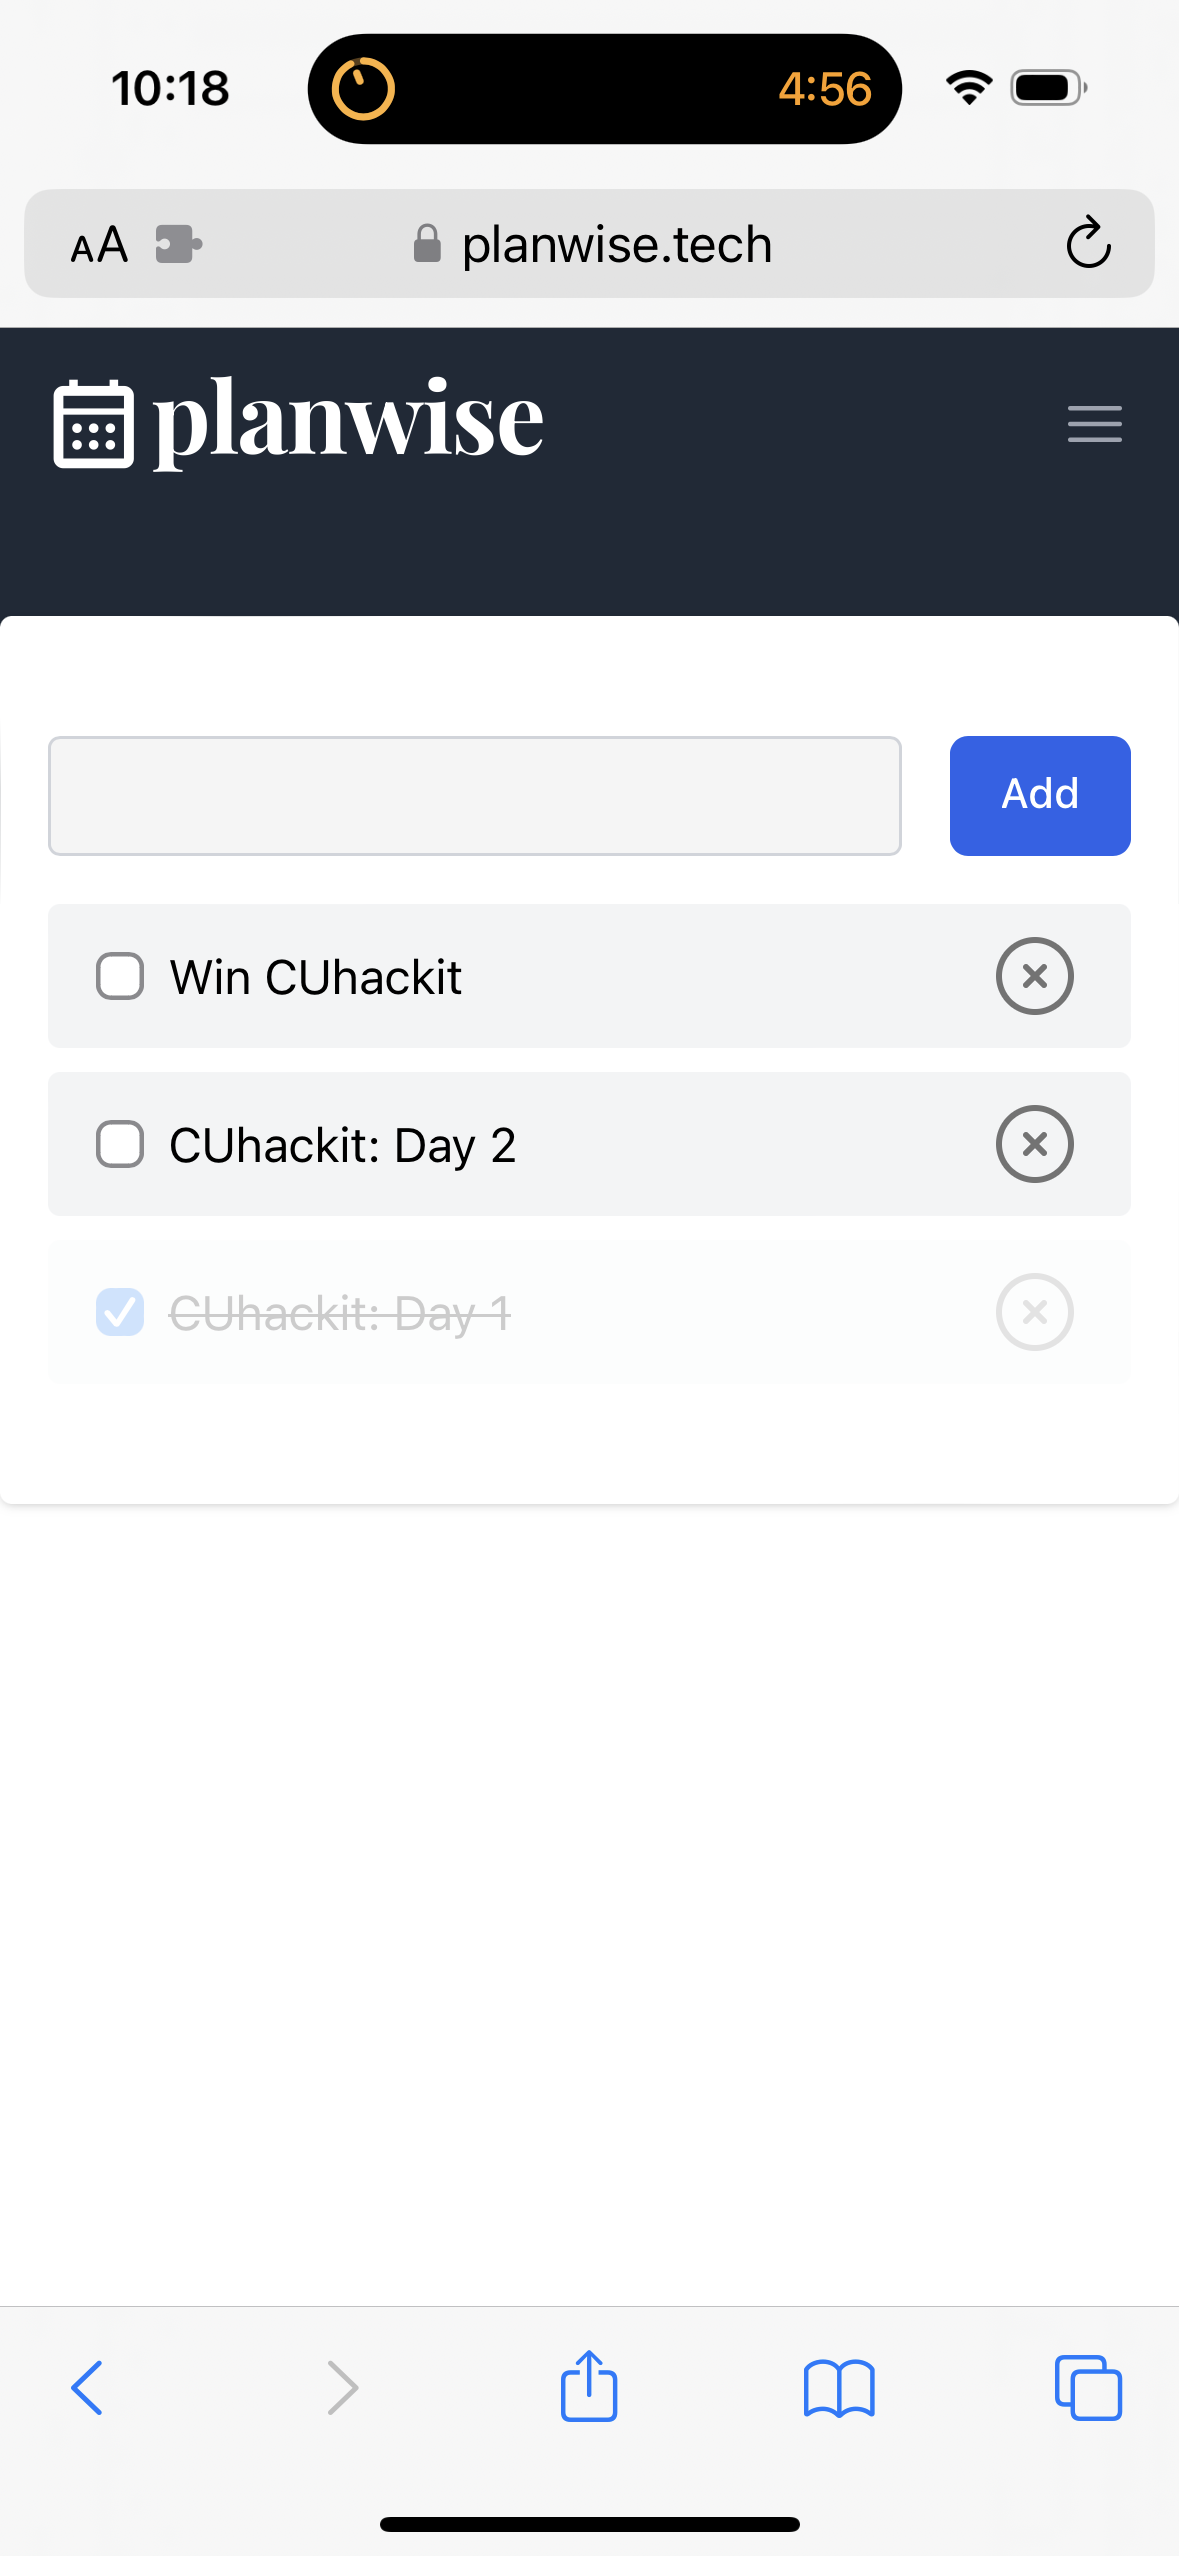Remove the CUhackit: Day 2 task
The width and height of the screenshot is (1179, 2556).
1034,1144
